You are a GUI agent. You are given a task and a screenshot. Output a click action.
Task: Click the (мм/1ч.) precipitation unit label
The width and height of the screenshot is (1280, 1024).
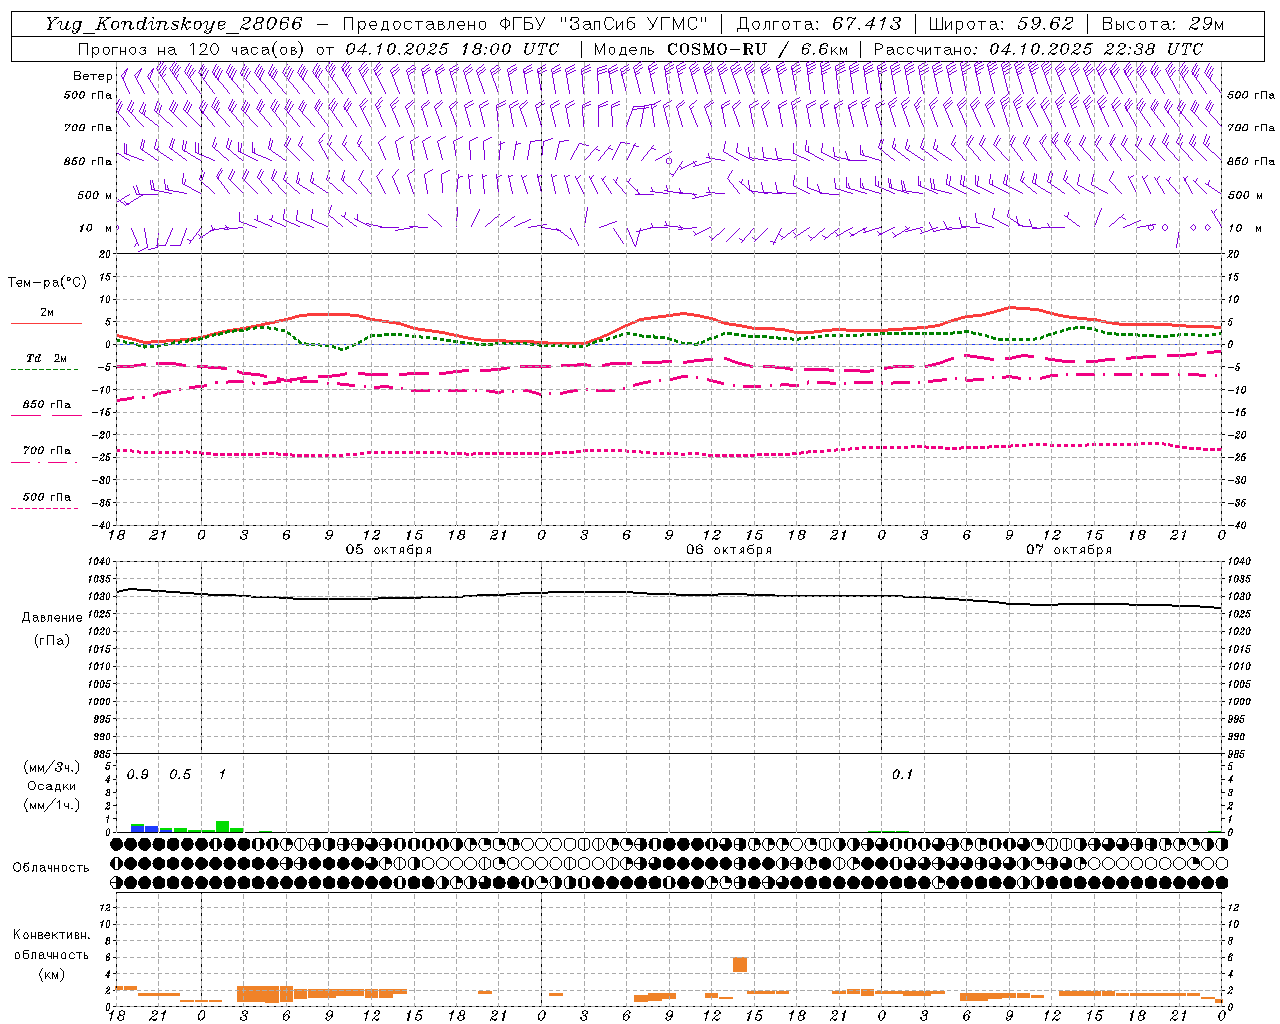(52, 805)
